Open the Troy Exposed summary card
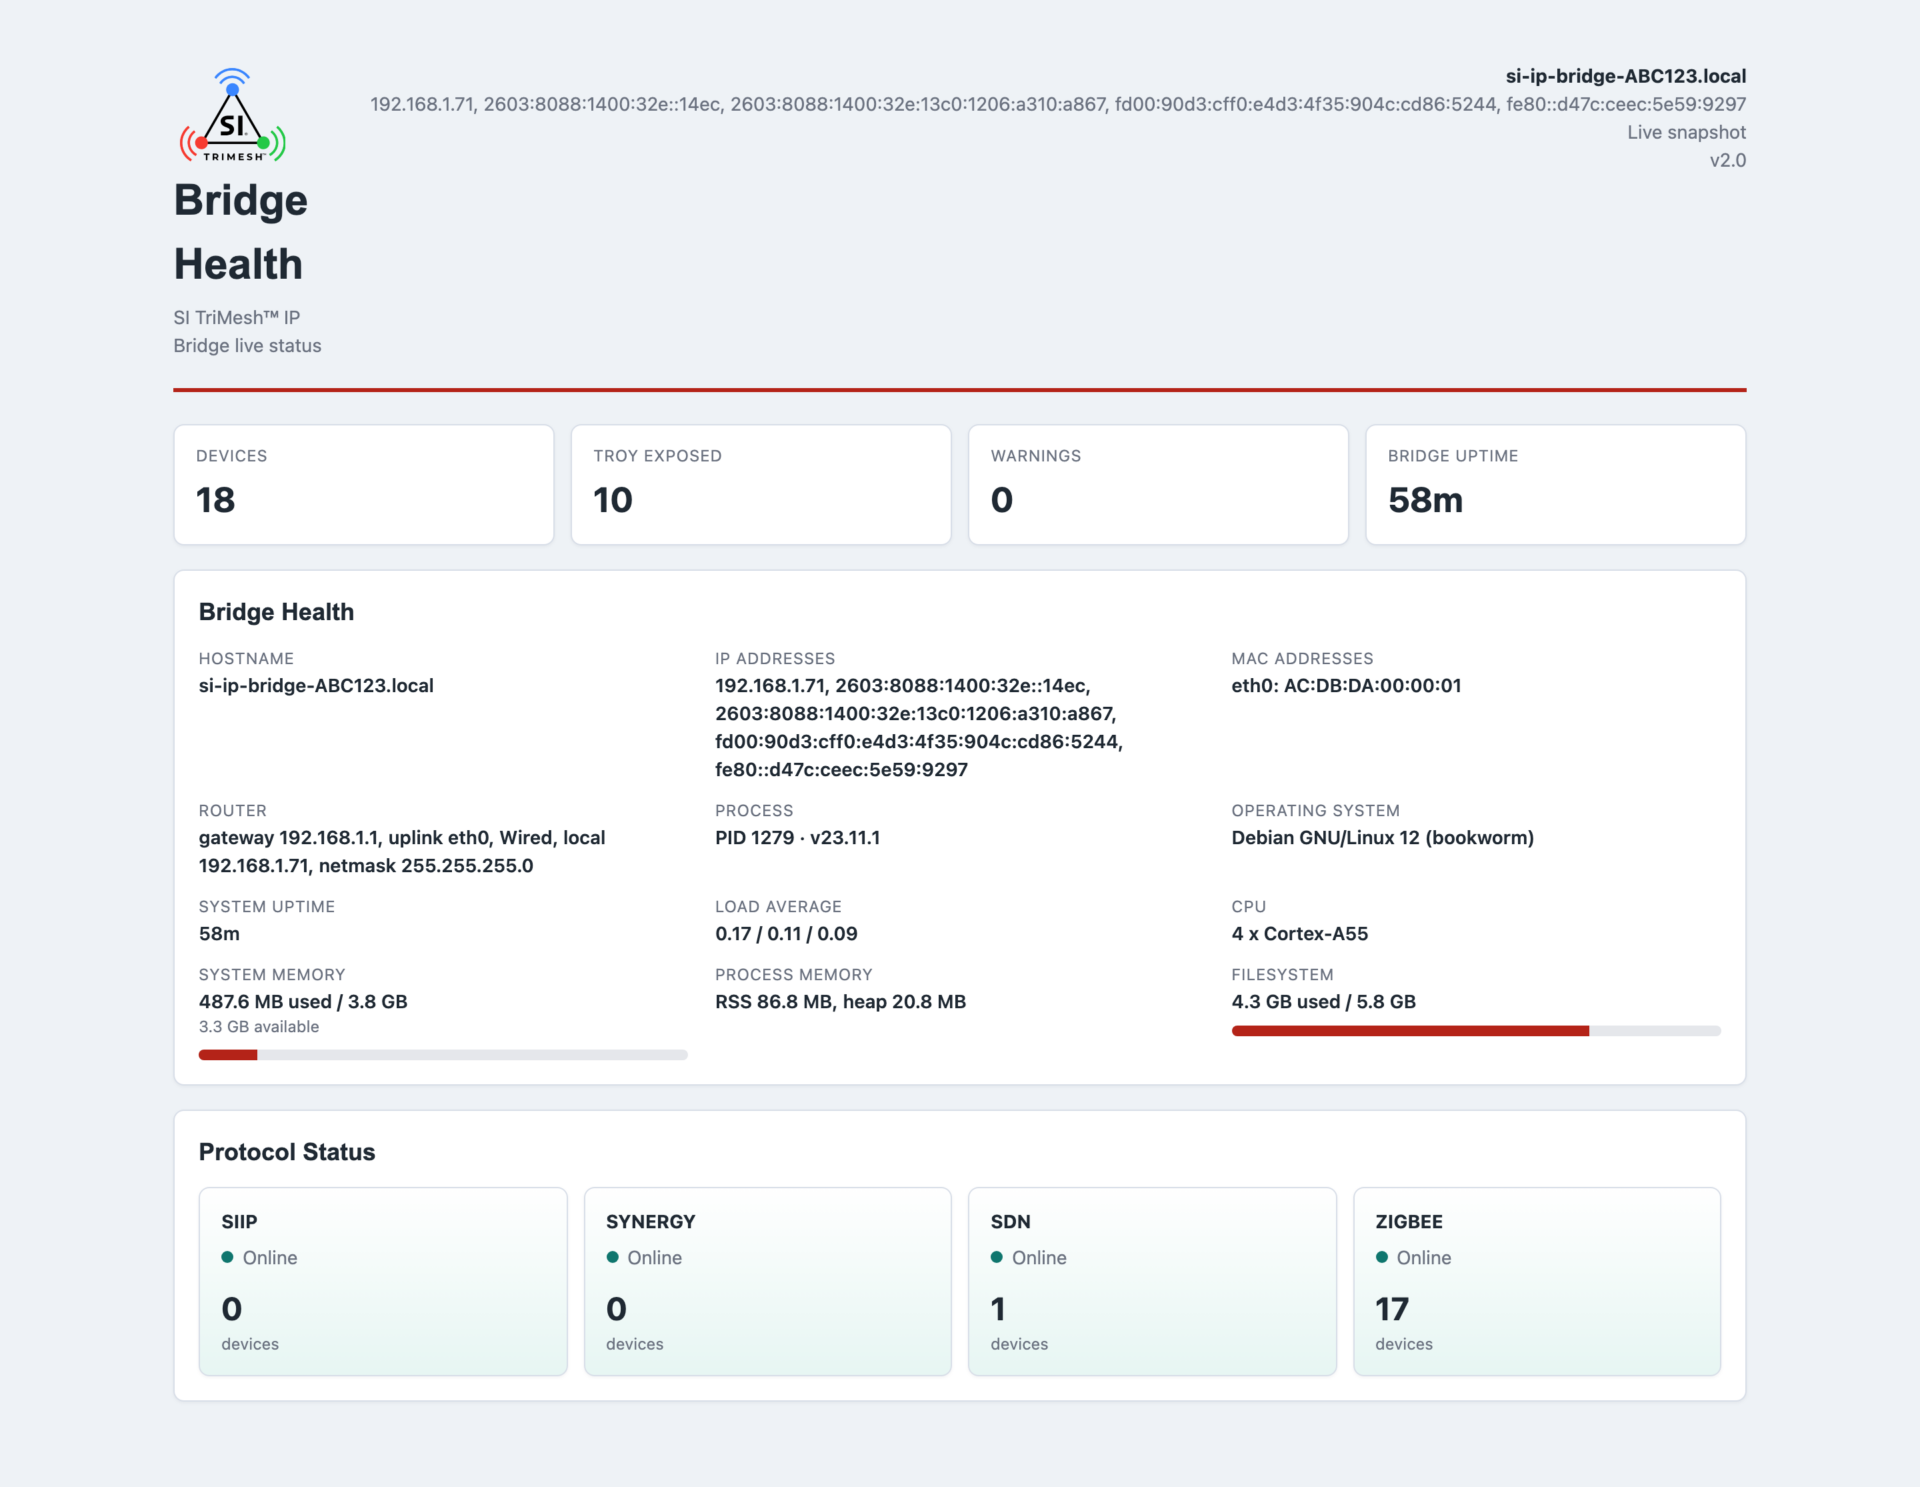1920x1487 pixels. pyautogui.click(x=761, y=485)
